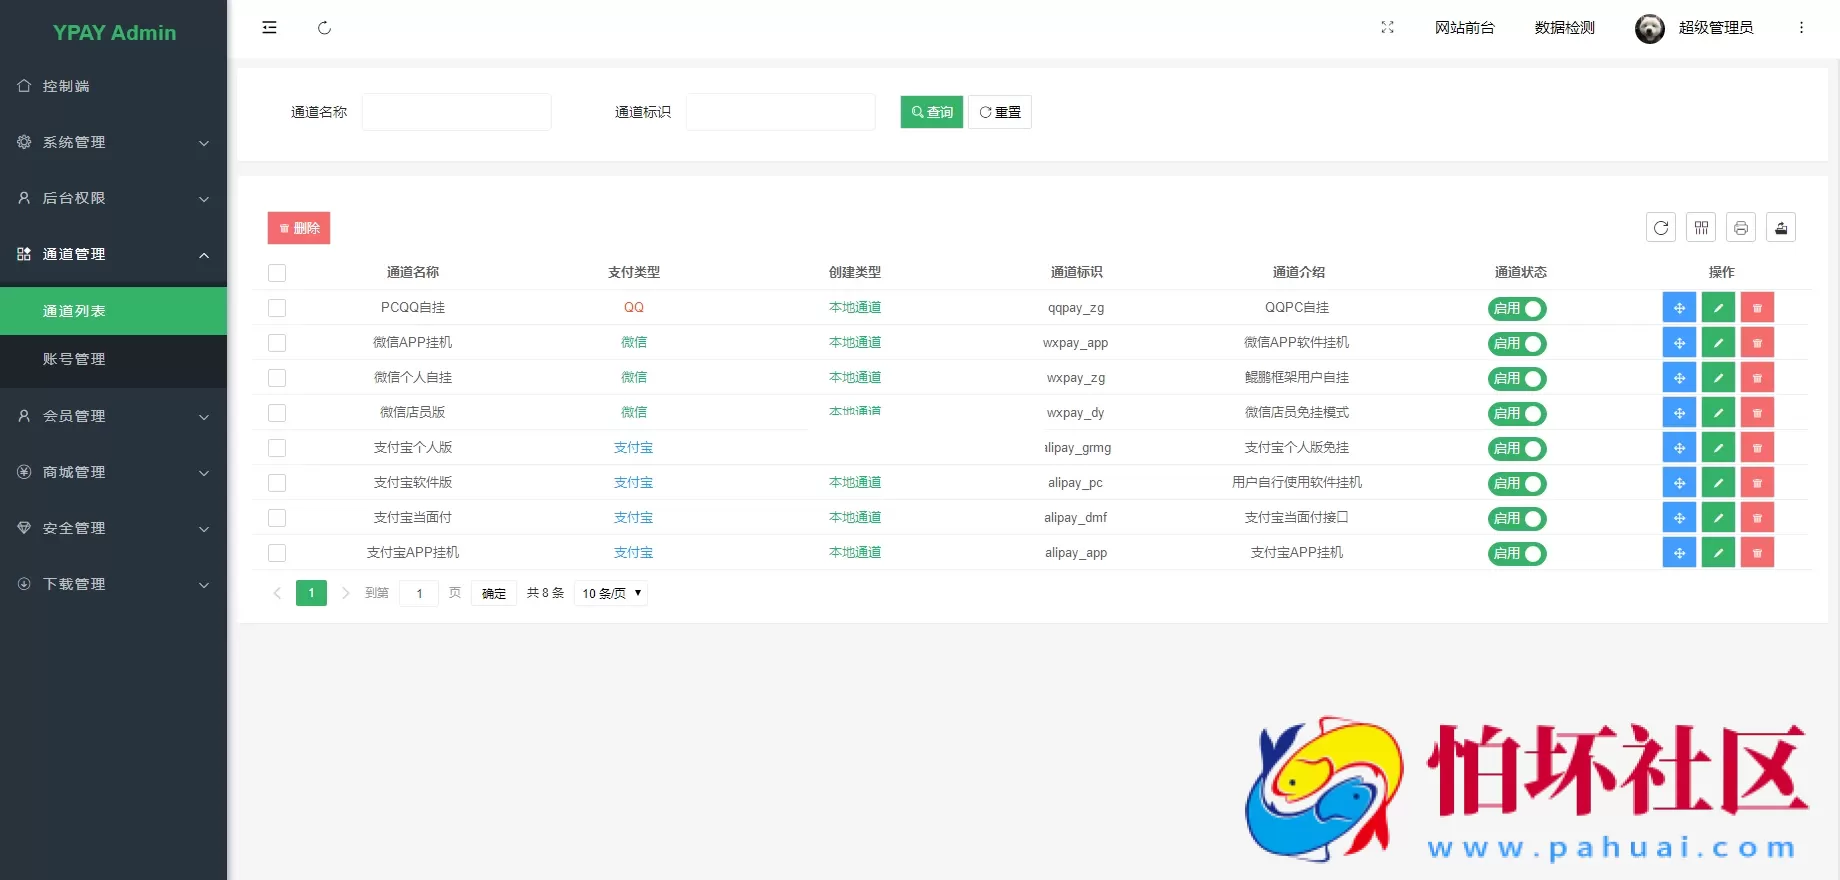Toggle fullscreen mode icon
This screenshot has height=880, width=1840.
click(x=1387, y=28)
